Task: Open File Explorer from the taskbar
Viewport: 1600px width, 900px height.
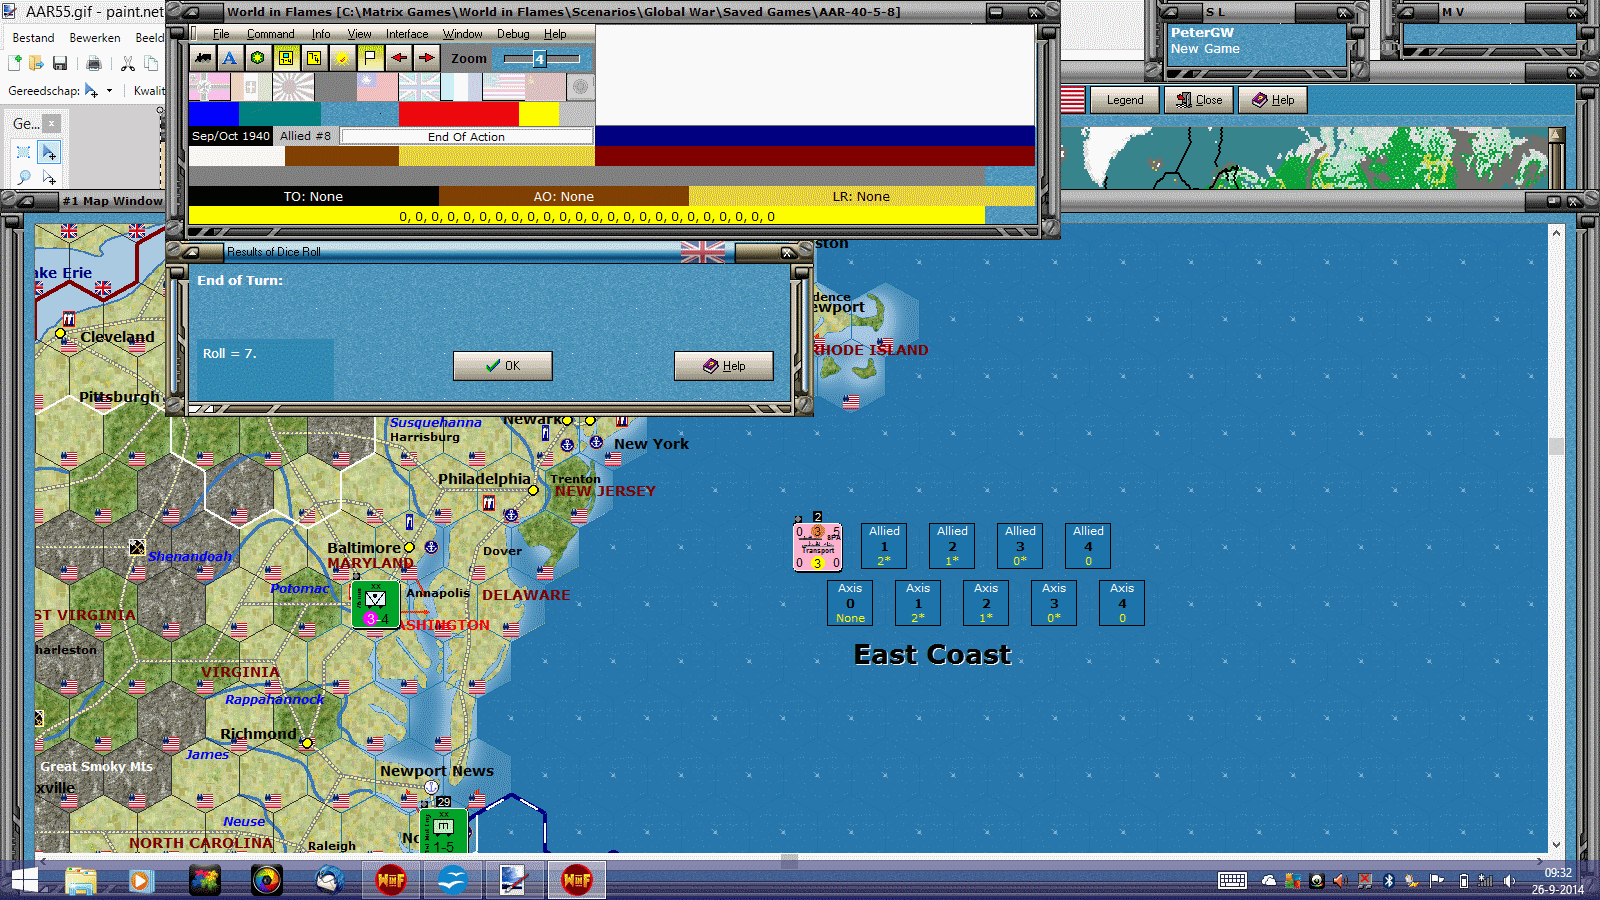Action: tap(81, 881)
